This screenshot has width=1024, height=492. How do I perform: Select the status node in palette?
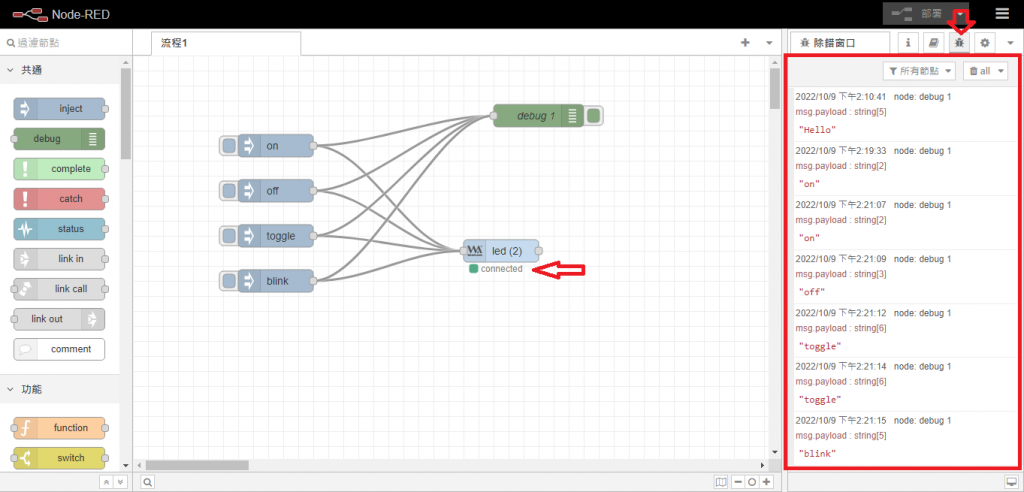click(59, 229)
